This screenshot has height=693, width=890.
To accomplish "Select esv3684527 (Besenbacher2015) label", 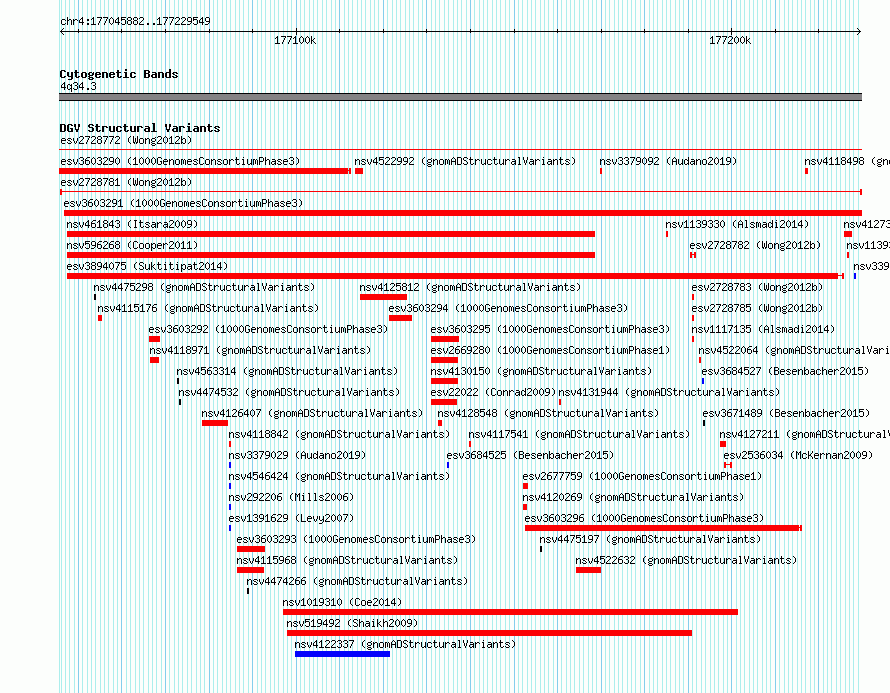I will coord(786,371).
